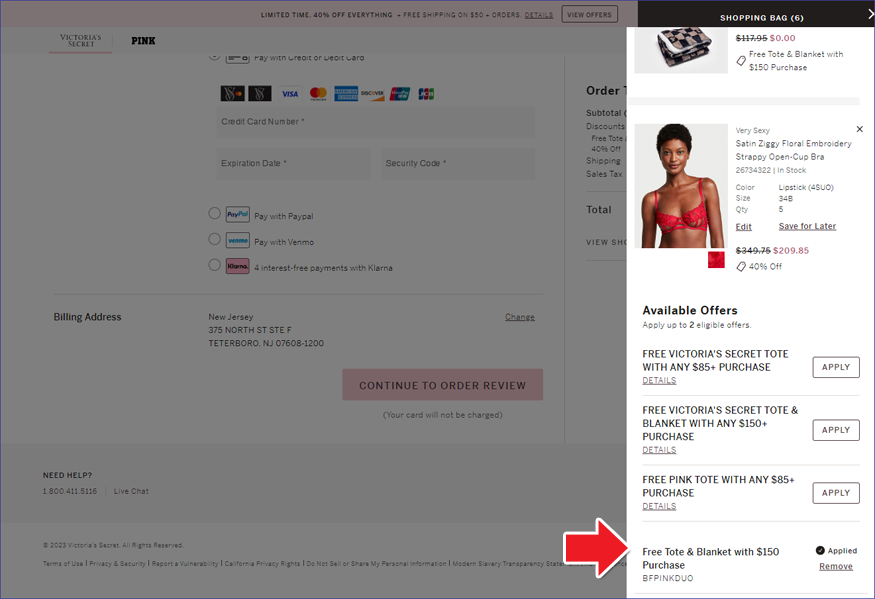The image size is (875, 599).
Task: Open California Privacy Rights link
Action: pyautogui.click(x=262, y=564)
